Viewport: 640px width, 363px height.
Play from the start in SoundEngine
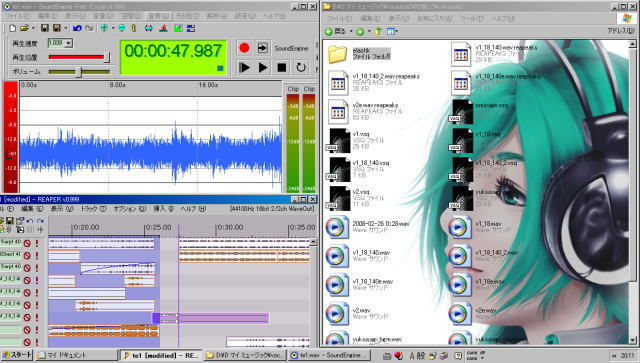pyautogui.click(x=244, y=67)
